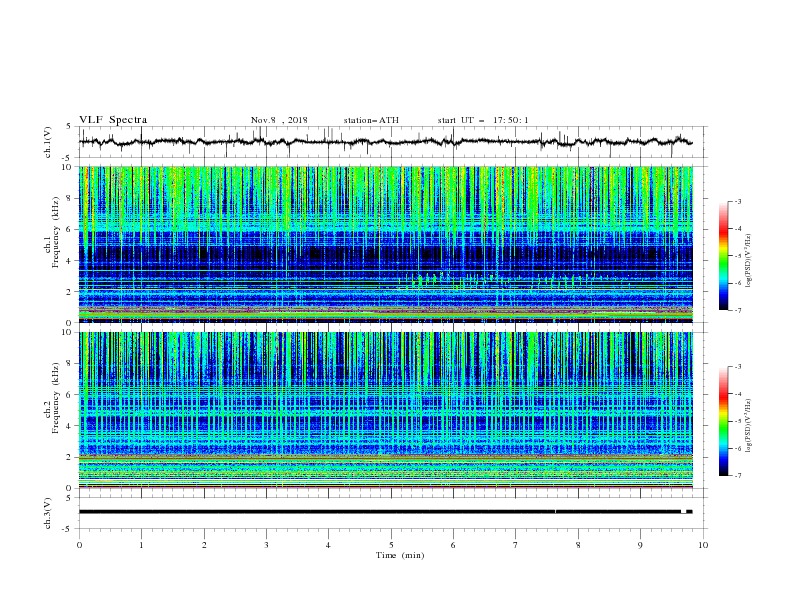The width and height of the screenshot is (792, 612).
Task: Select the "Time (min)" x-axis label
Action: (400, 555)
